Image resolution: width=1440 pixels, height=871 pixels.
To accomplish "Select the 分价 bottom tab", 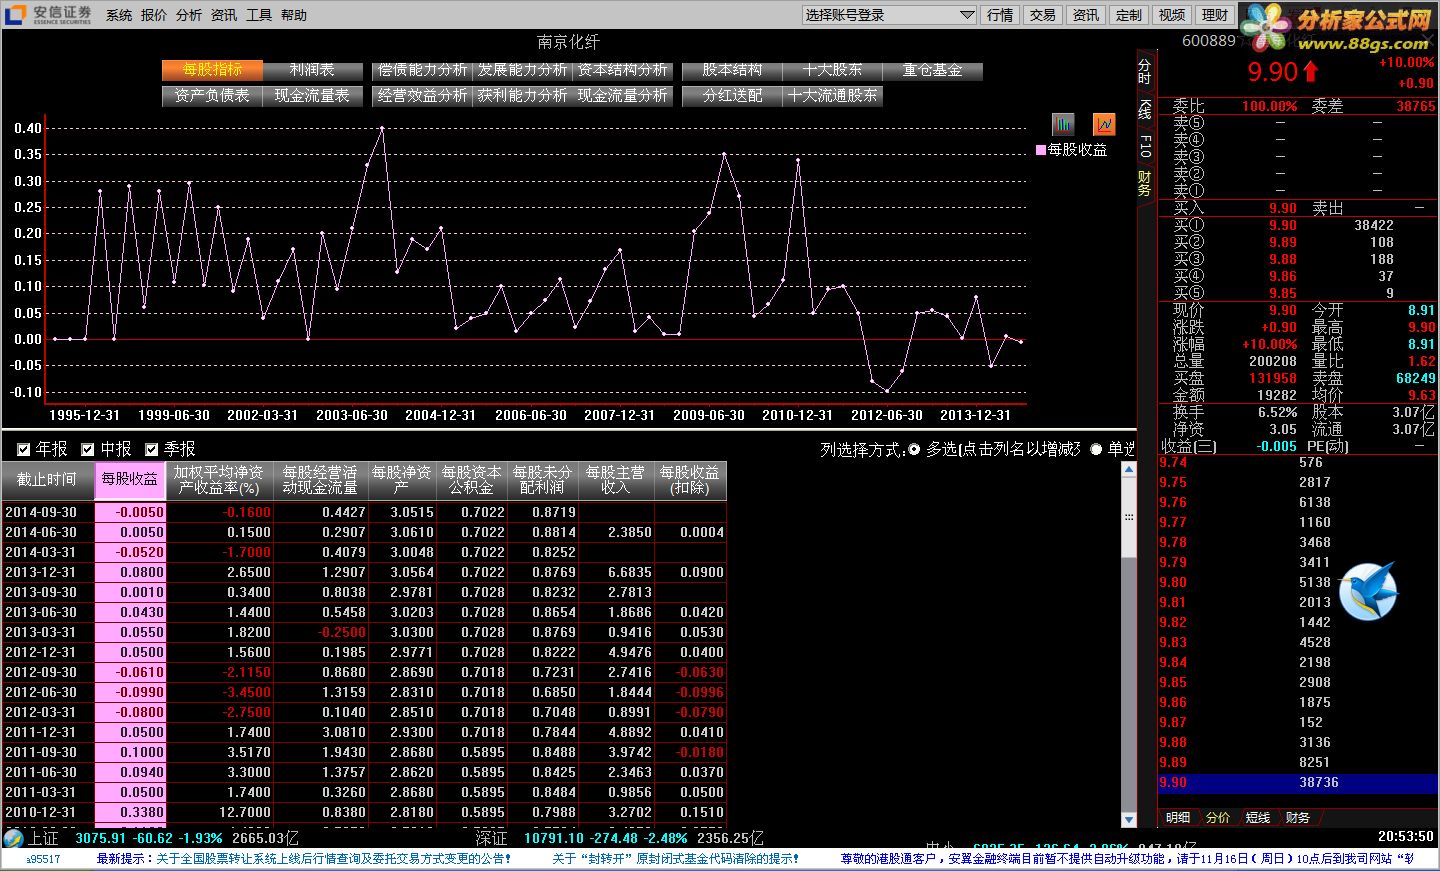I will coord(1218,818).
